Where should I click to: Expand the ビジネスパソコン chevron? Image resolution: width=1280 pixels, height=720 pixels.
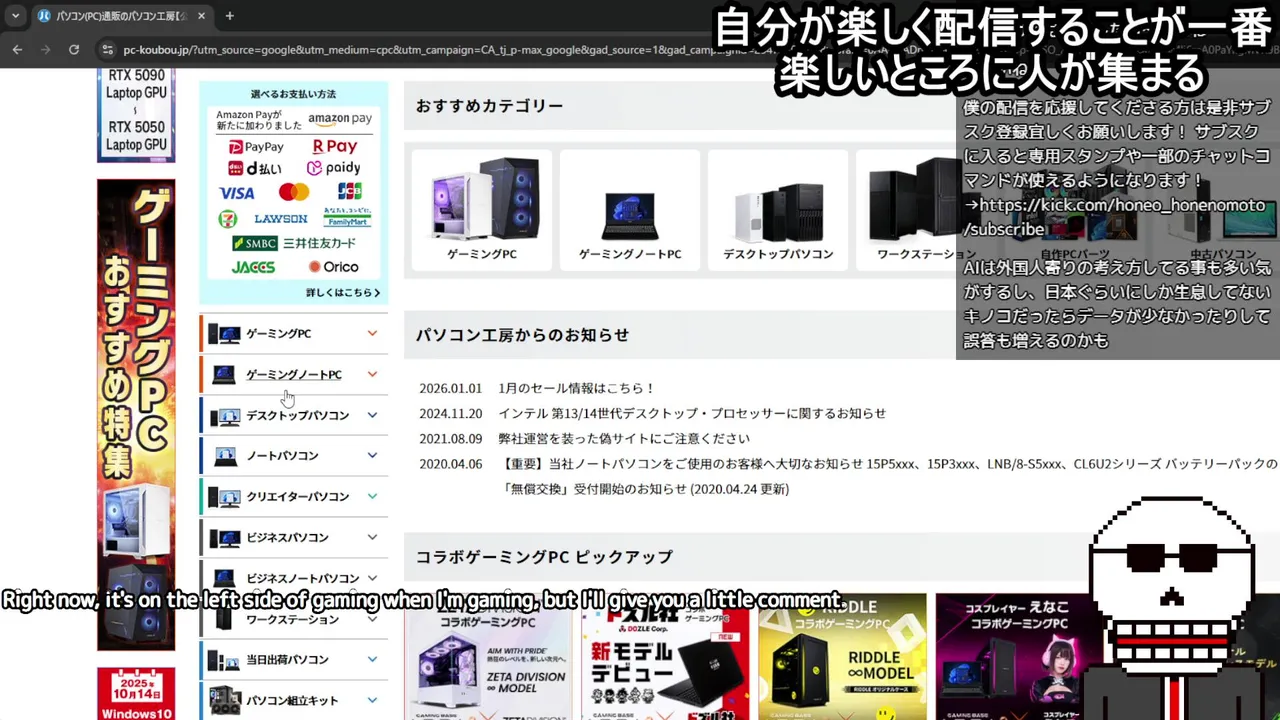tap(372, 537)
